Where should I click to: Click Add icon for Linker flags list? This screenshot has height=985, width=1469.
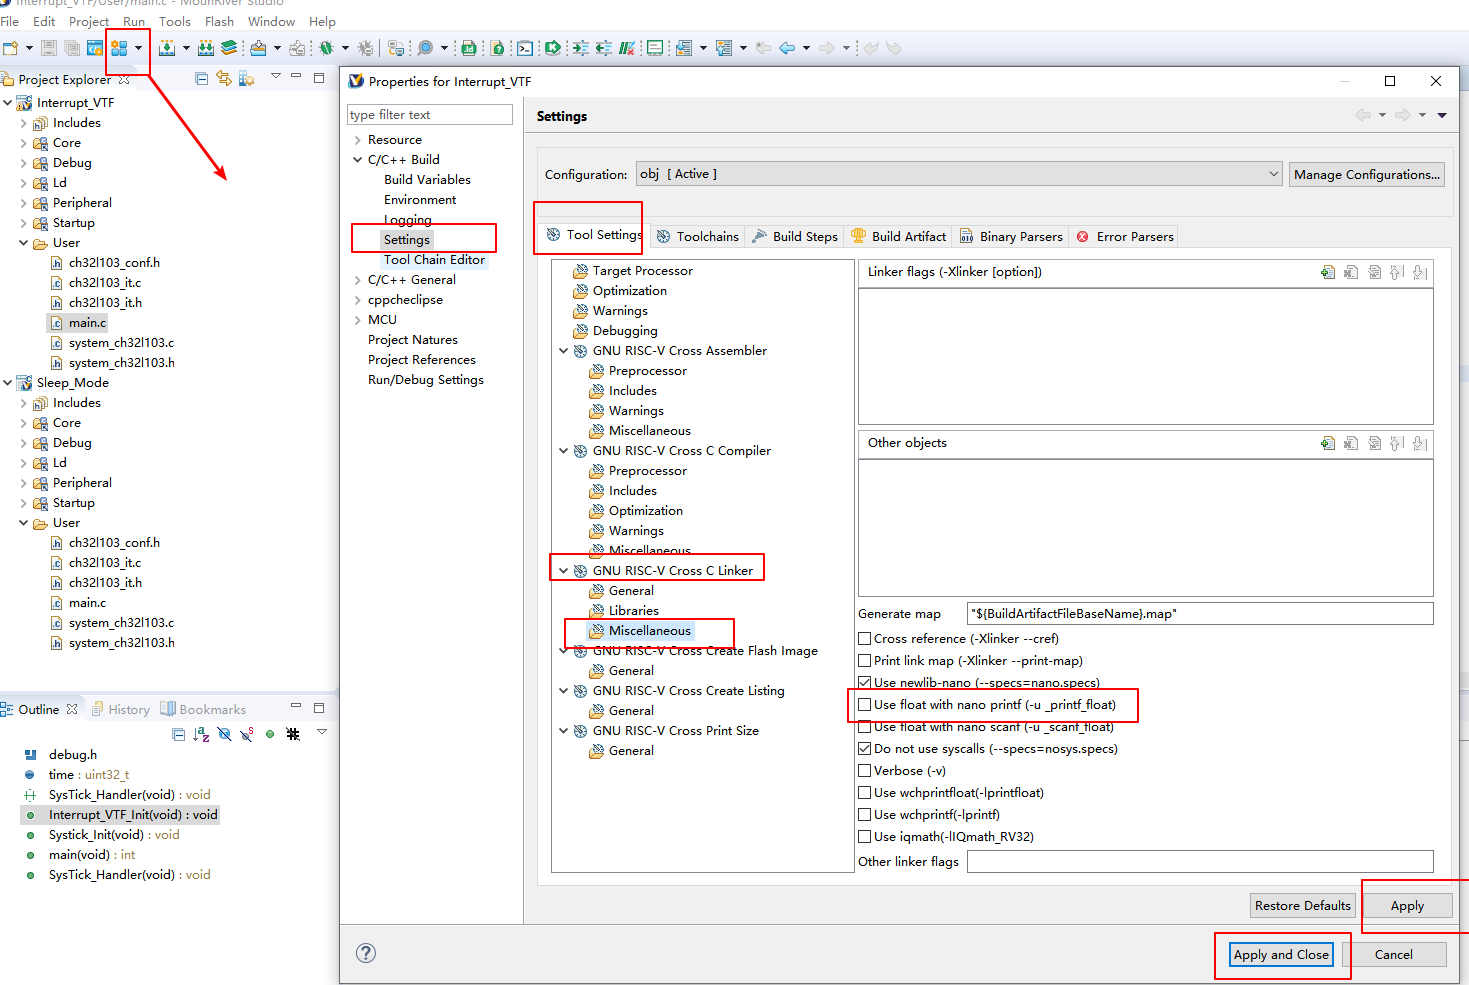[x=1328, y=272]
